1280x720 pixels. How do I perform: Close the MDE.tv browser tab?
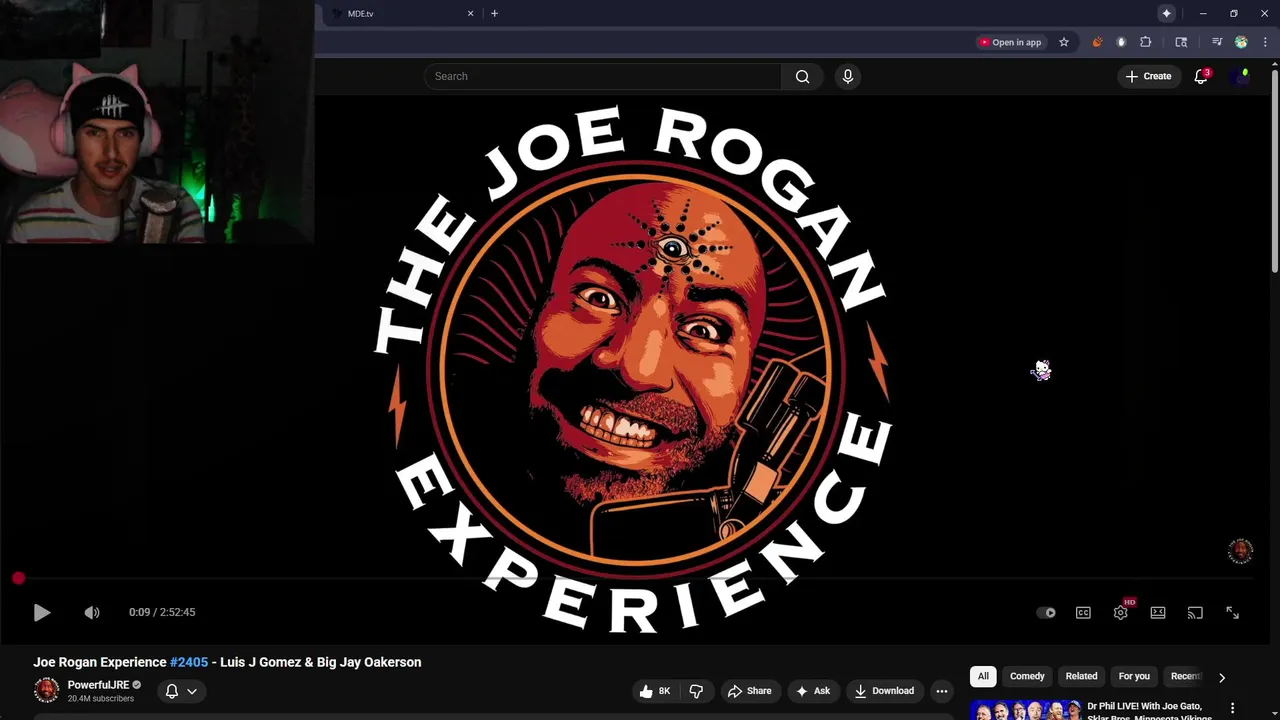(470, 13)
